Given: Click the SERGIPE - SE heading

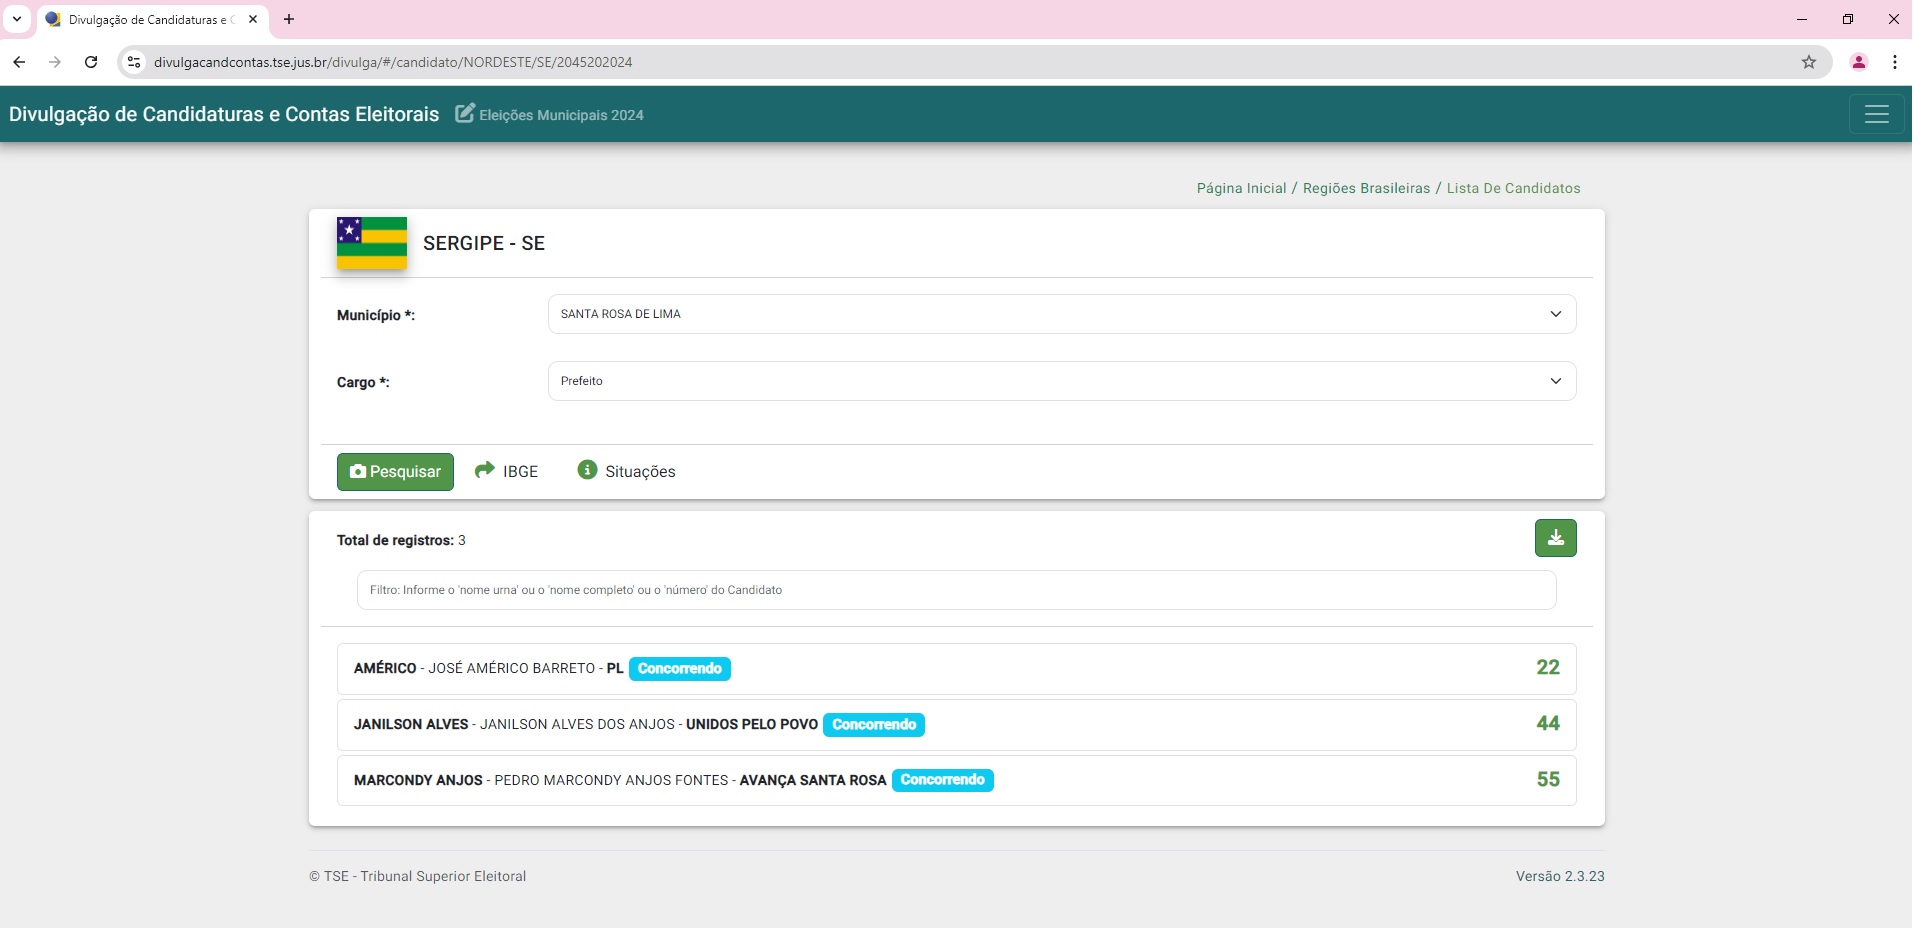Looking at the screenshot, I should click(484, 243).
